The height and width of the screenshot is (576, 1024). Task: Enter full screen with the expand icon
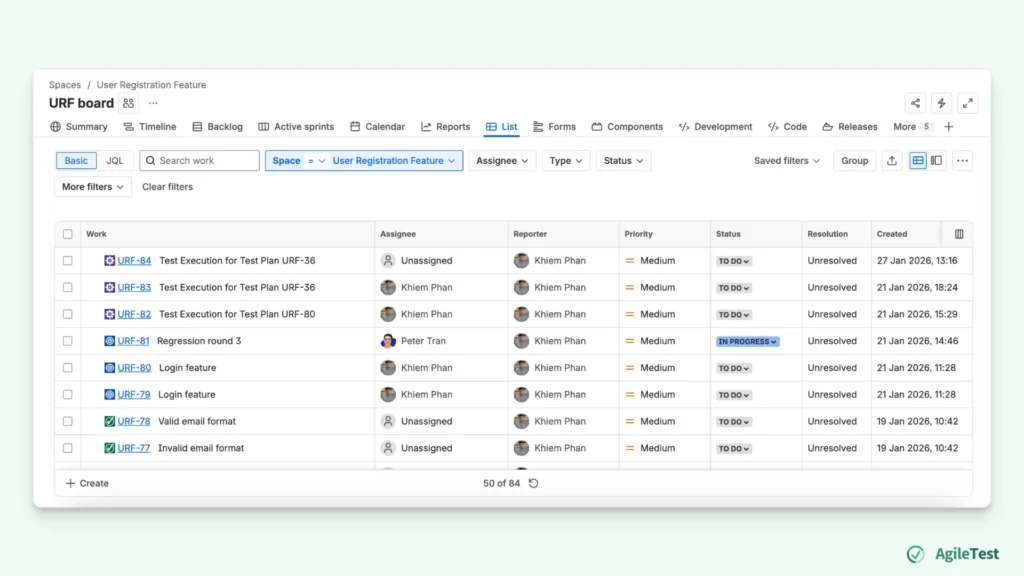pos(967,103)
